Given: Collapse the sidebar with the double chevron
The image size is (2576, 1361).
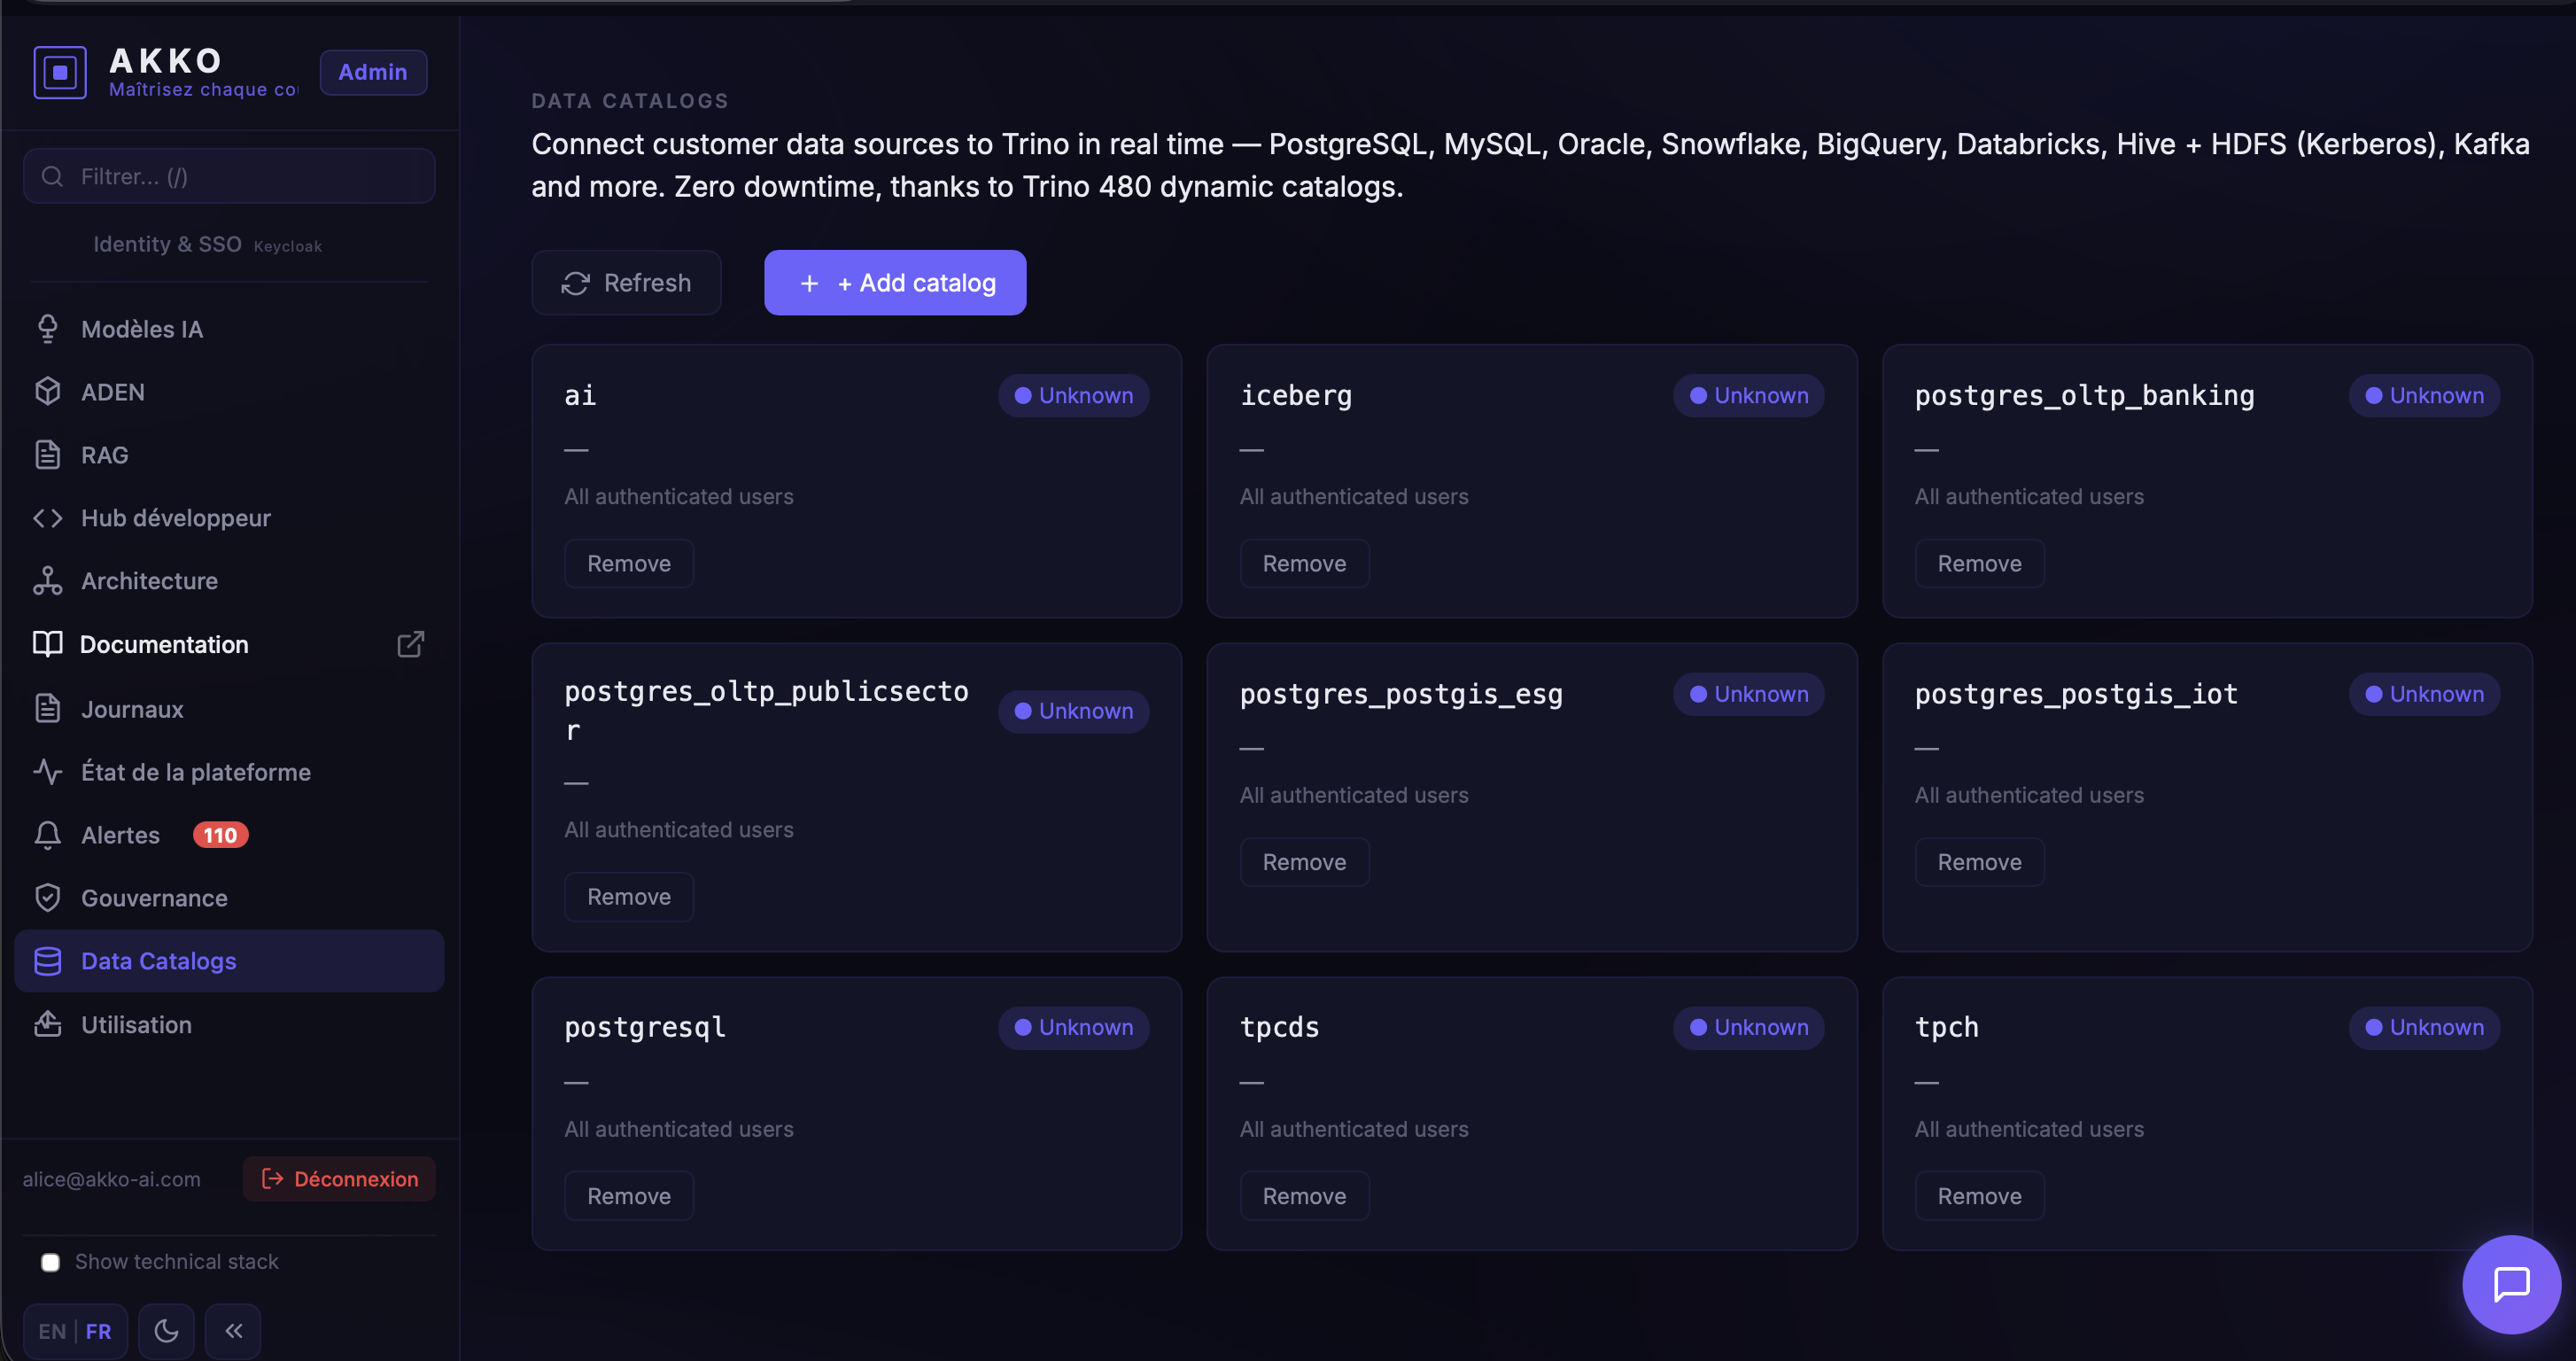Looking at the screenshot, I should [233, 1331].
